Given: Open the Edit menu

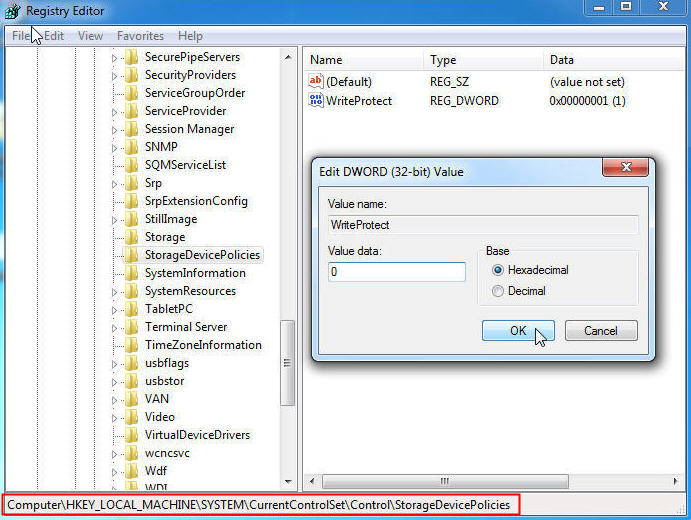Looking at the screenshot, I should (54, 36).
